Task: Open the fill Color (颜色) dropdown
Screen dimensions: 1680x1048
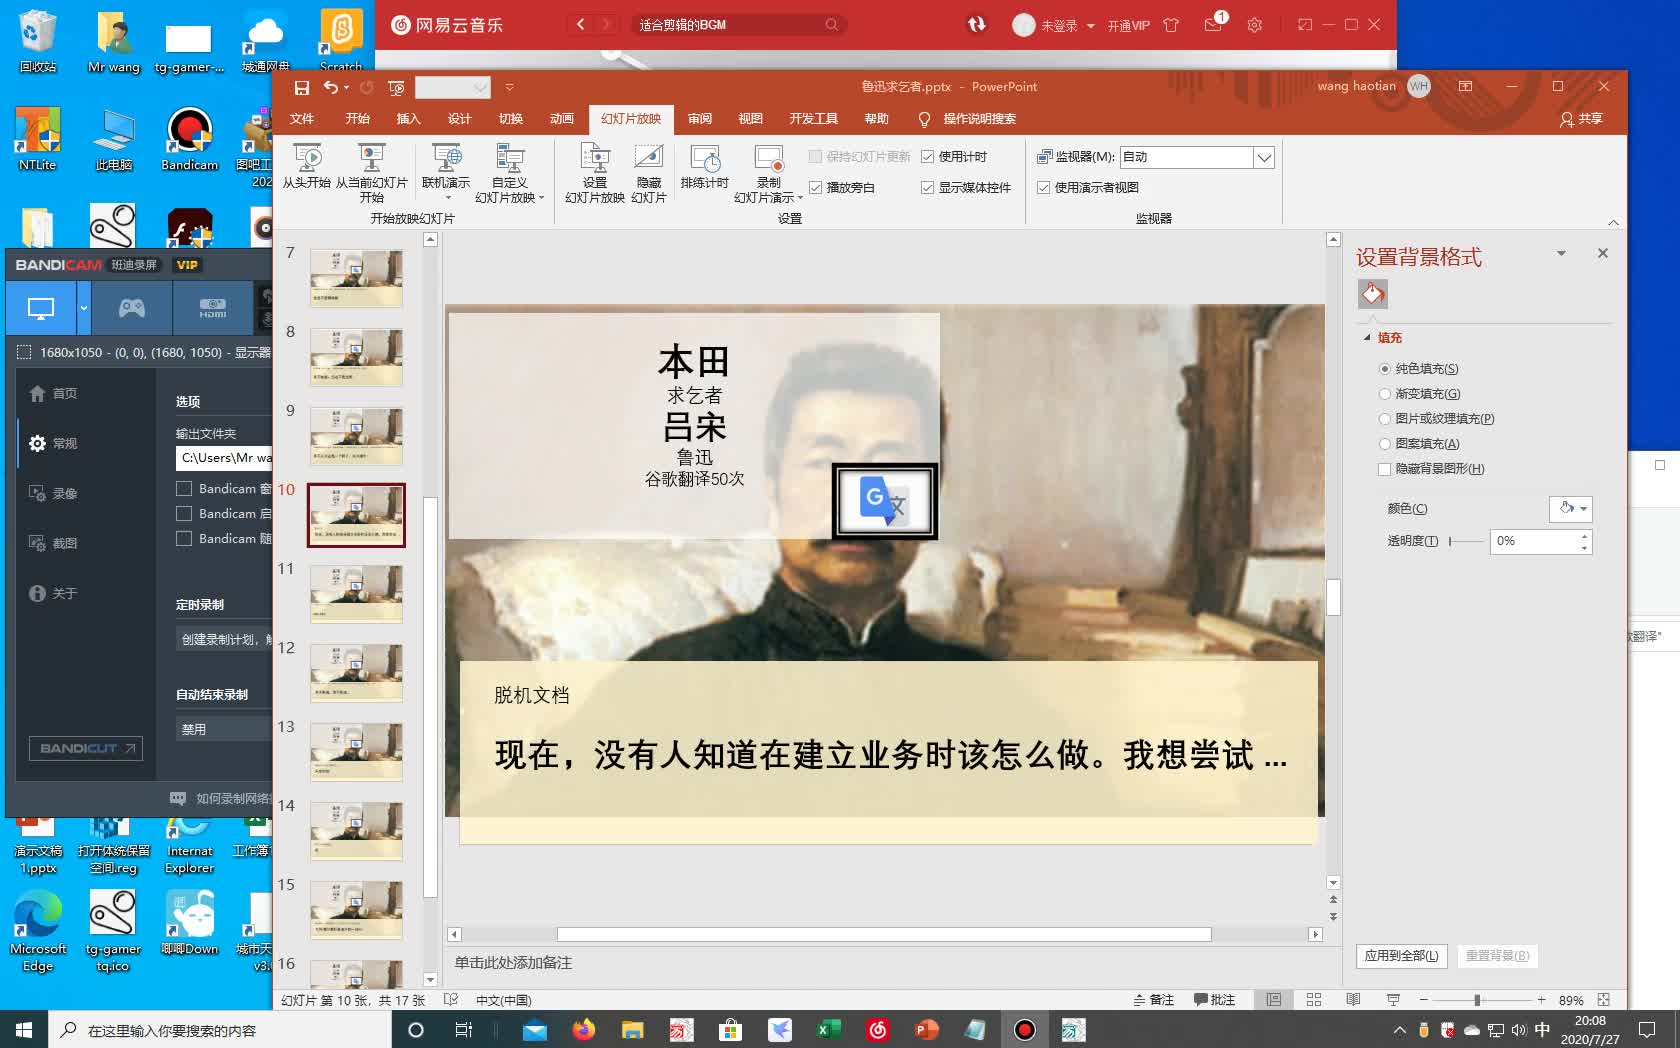Action: 1570,508
